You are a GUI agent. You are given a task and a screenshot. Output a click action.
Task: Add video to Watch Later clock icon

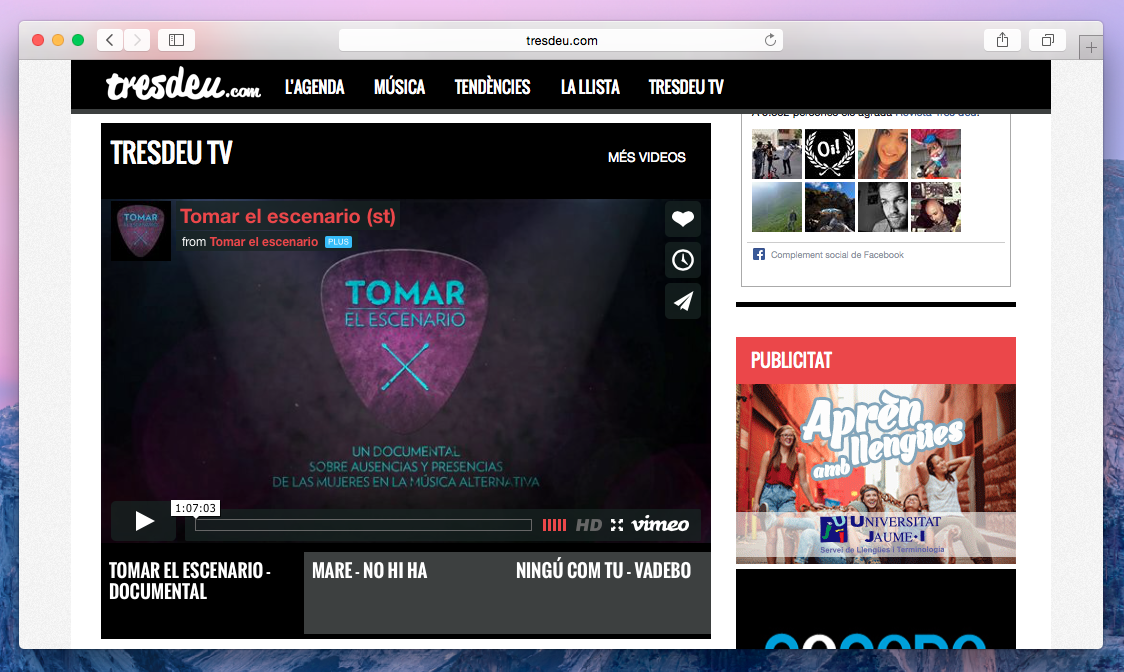(x=682, y=260)
